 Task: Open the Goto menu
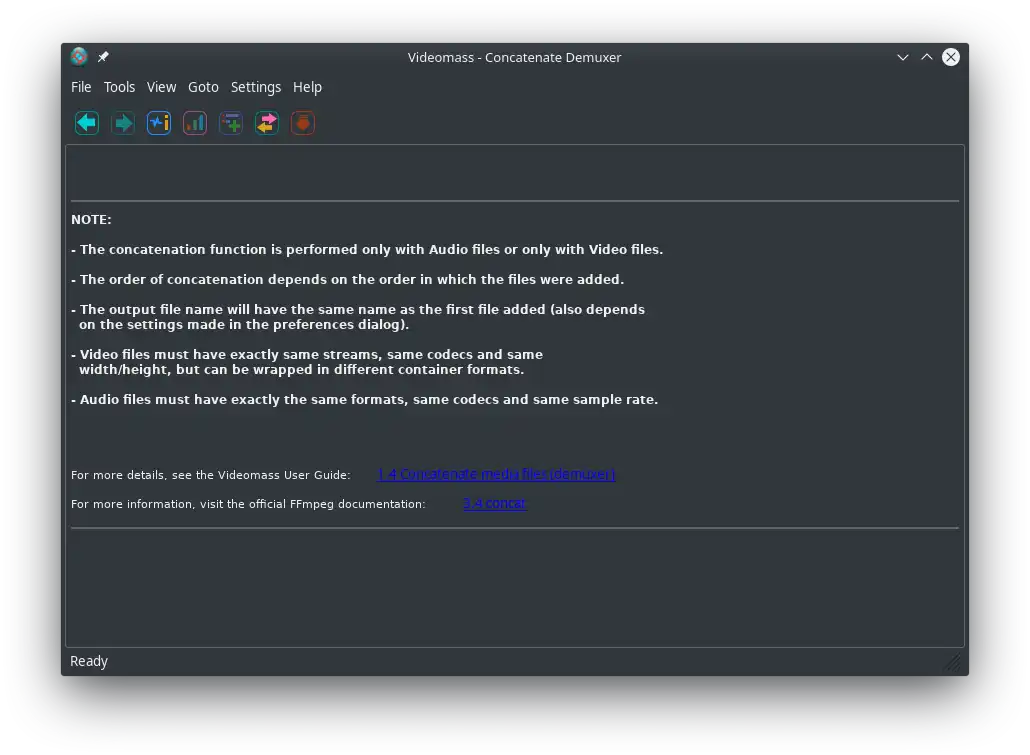click(203, 87)
